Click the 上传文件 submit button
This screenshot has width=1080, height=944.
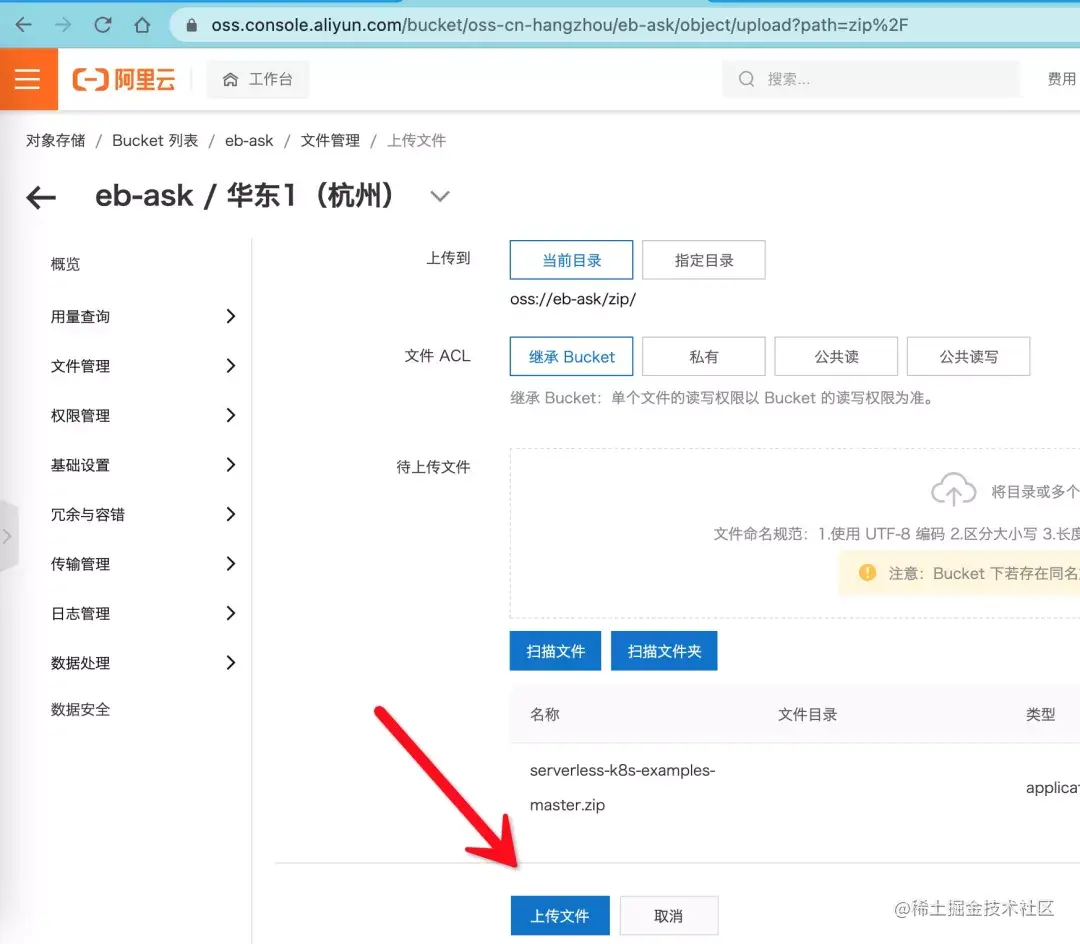click(560, 916)
